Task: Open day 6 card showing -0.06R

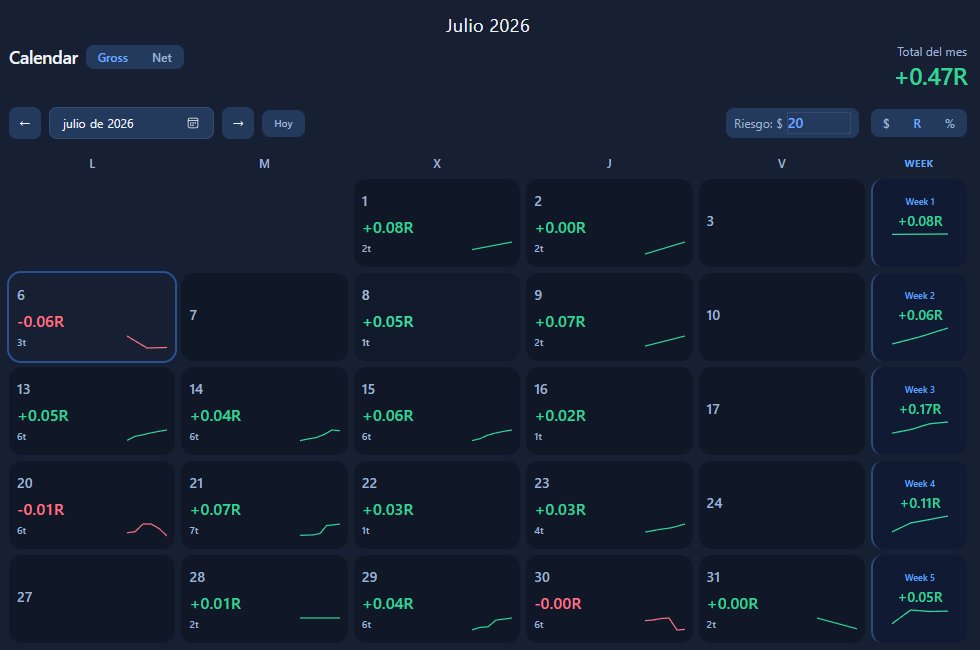Action: click(x=92, y=317)
